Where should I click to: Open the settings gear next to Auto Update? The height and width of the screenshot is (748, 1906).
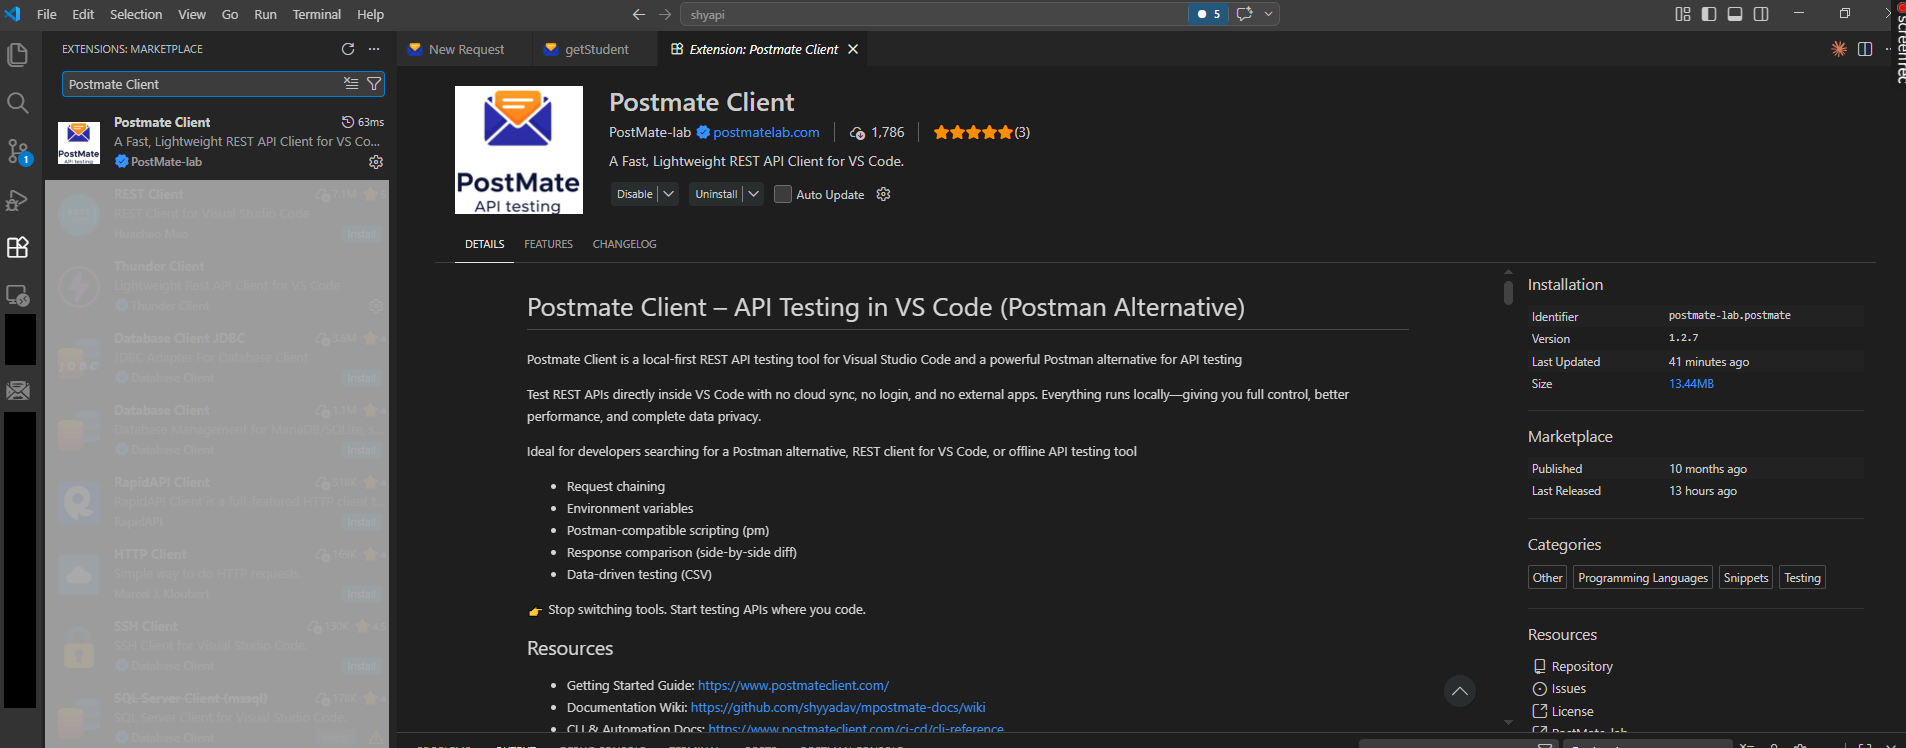click(883, 194)
